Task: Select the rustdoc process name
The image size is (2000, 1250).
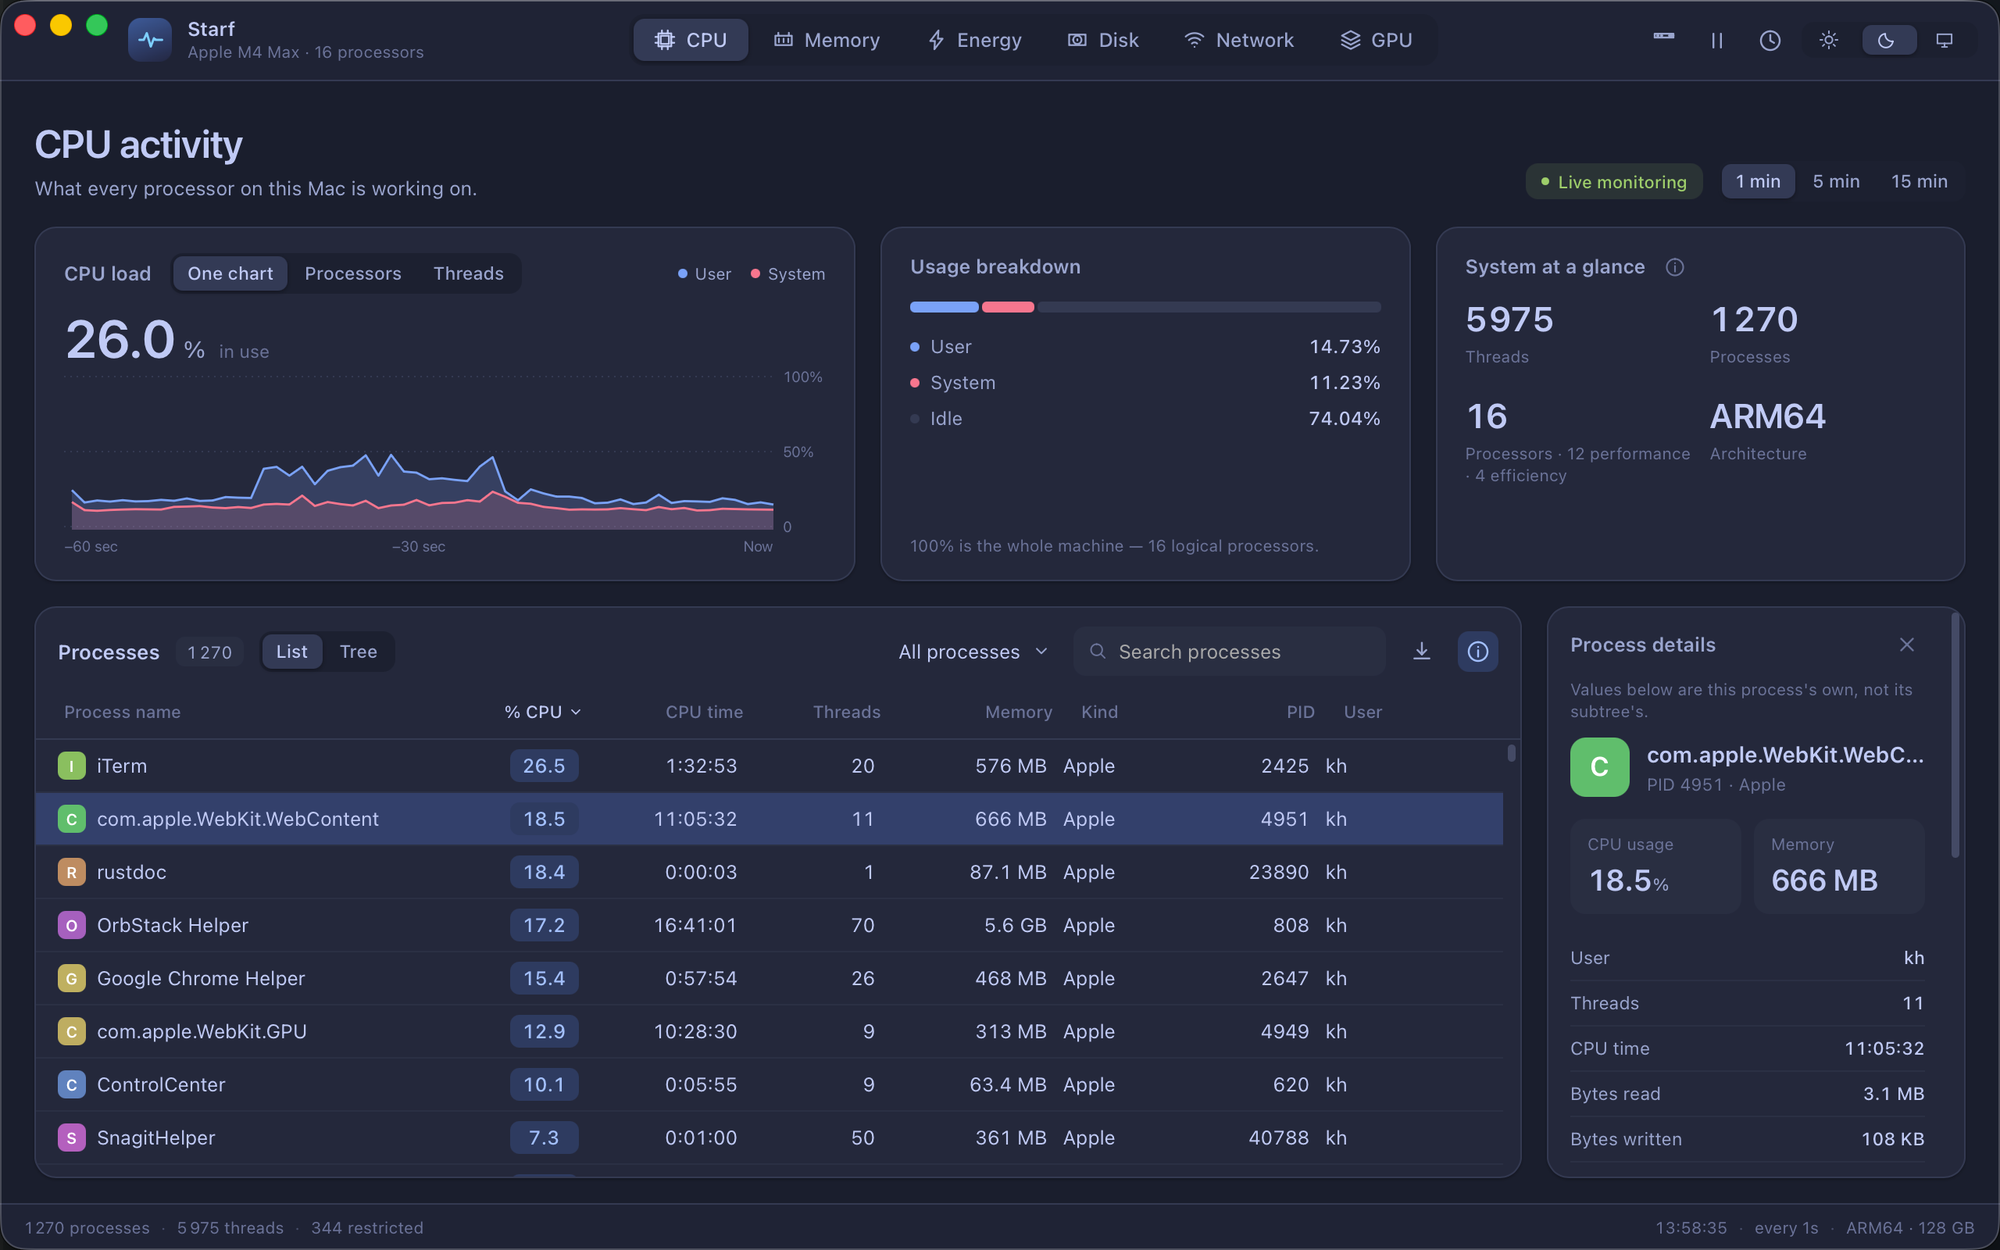Action: [131, 872]
